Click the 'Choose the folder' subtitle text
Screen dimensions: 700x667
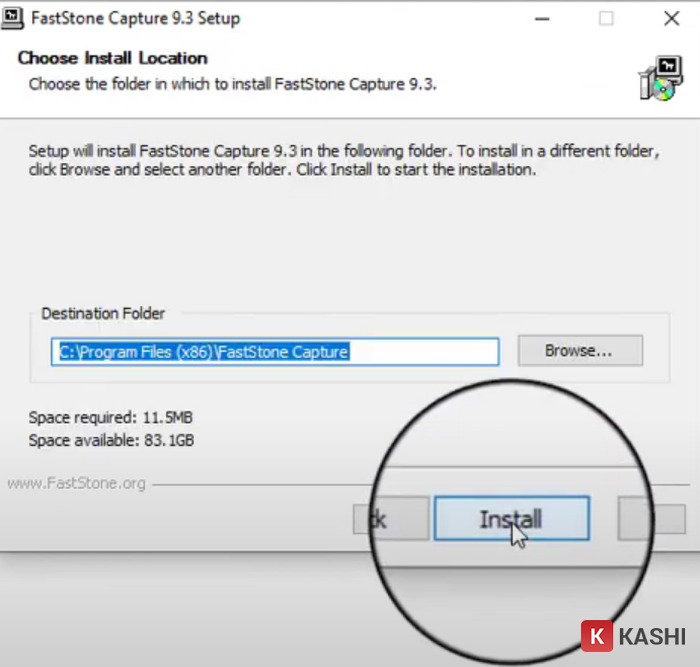click(232, 83)
